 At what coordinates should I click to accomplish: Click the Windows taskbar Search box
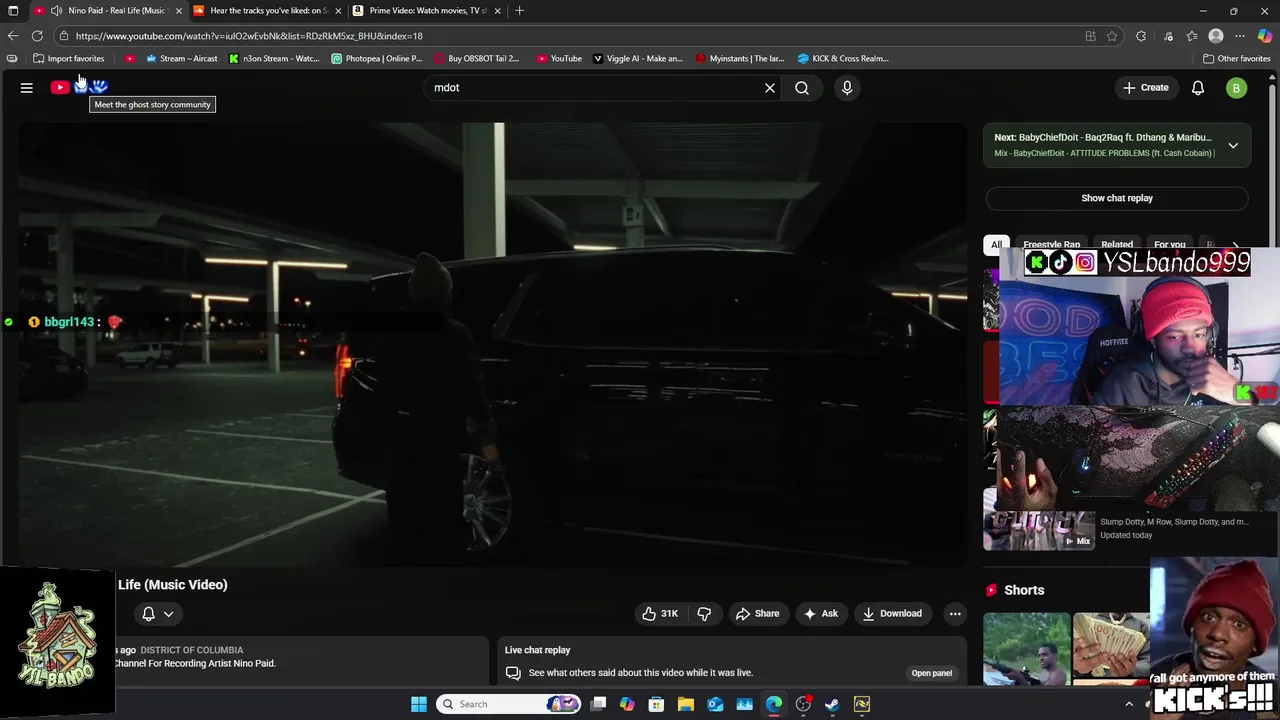(509, 704)
